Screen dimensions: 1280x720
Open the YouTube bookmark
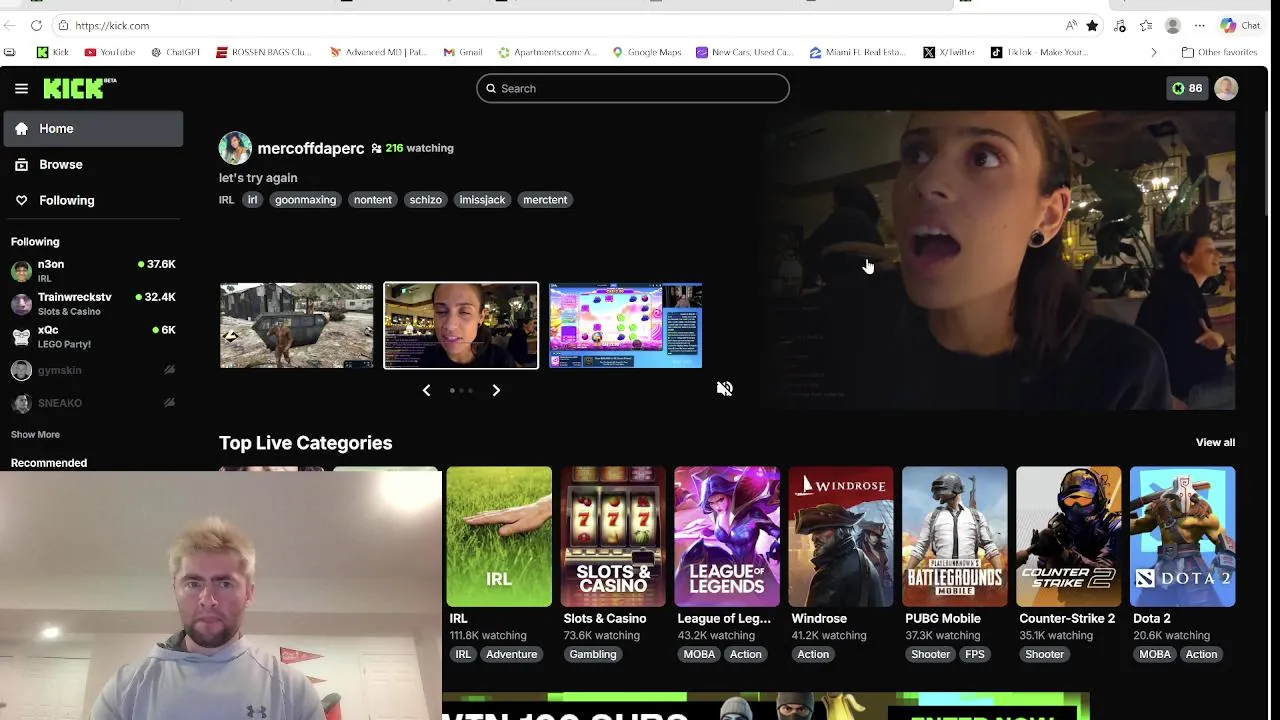(109, 52)
